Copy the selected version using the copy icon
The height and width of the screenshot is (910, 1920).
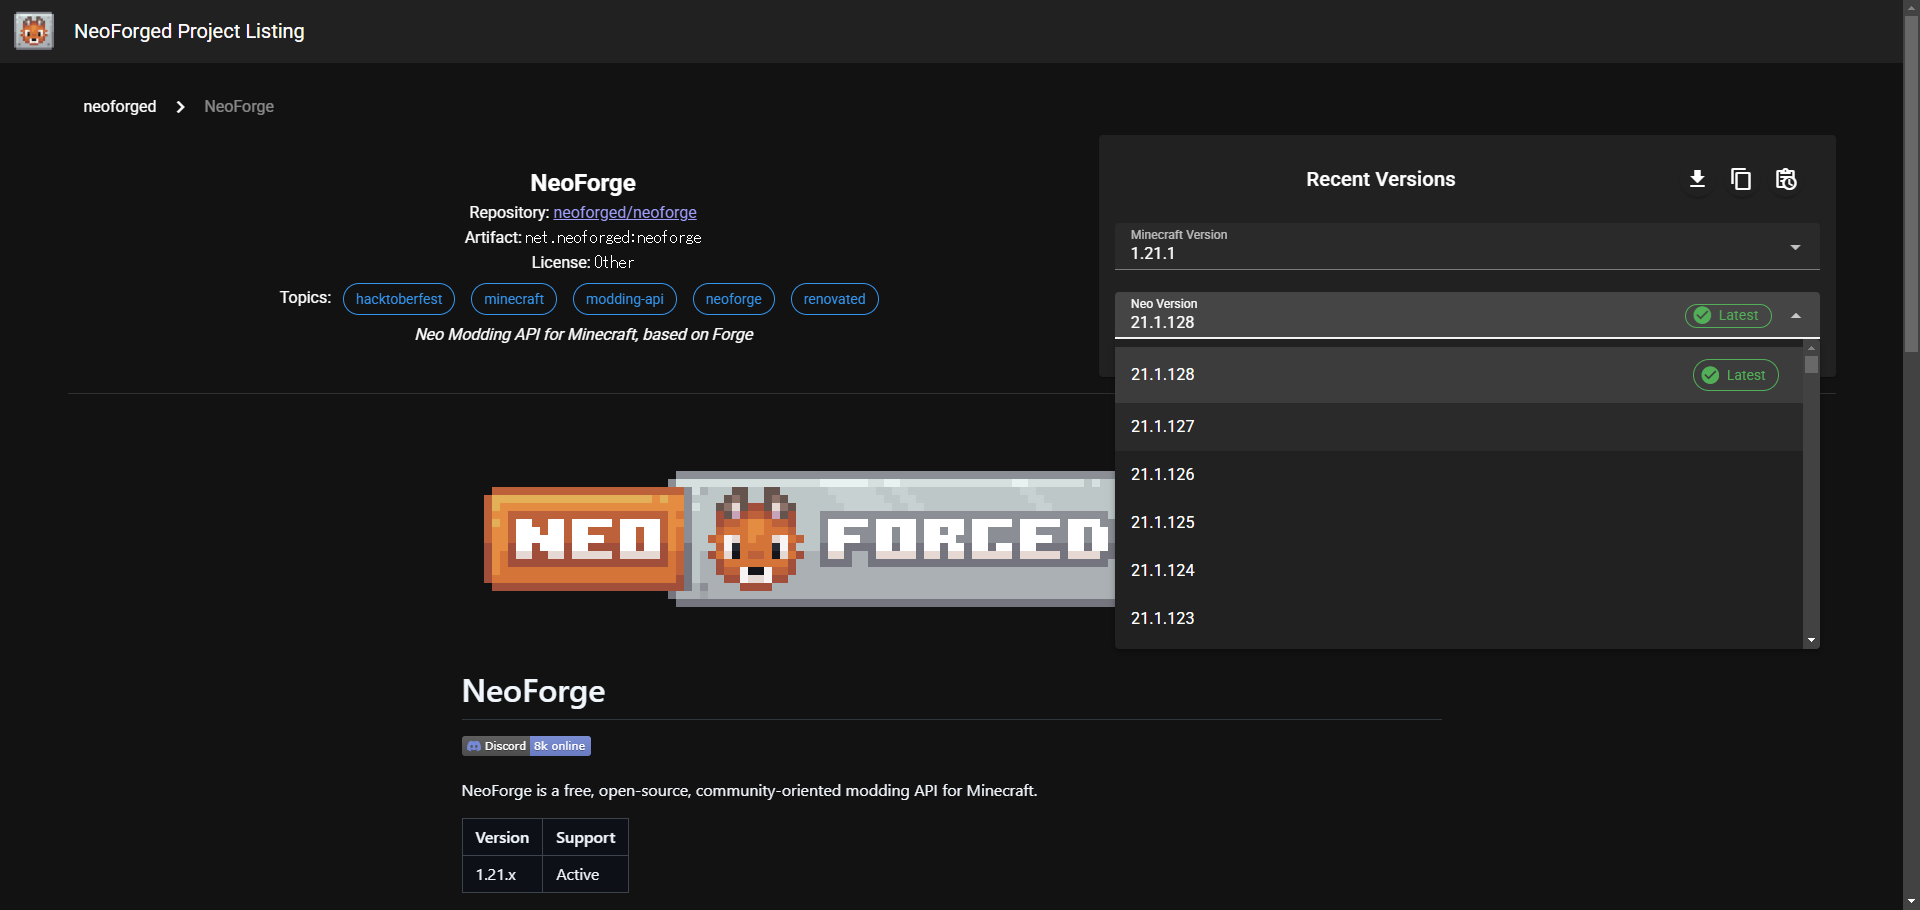(1741, 179)
